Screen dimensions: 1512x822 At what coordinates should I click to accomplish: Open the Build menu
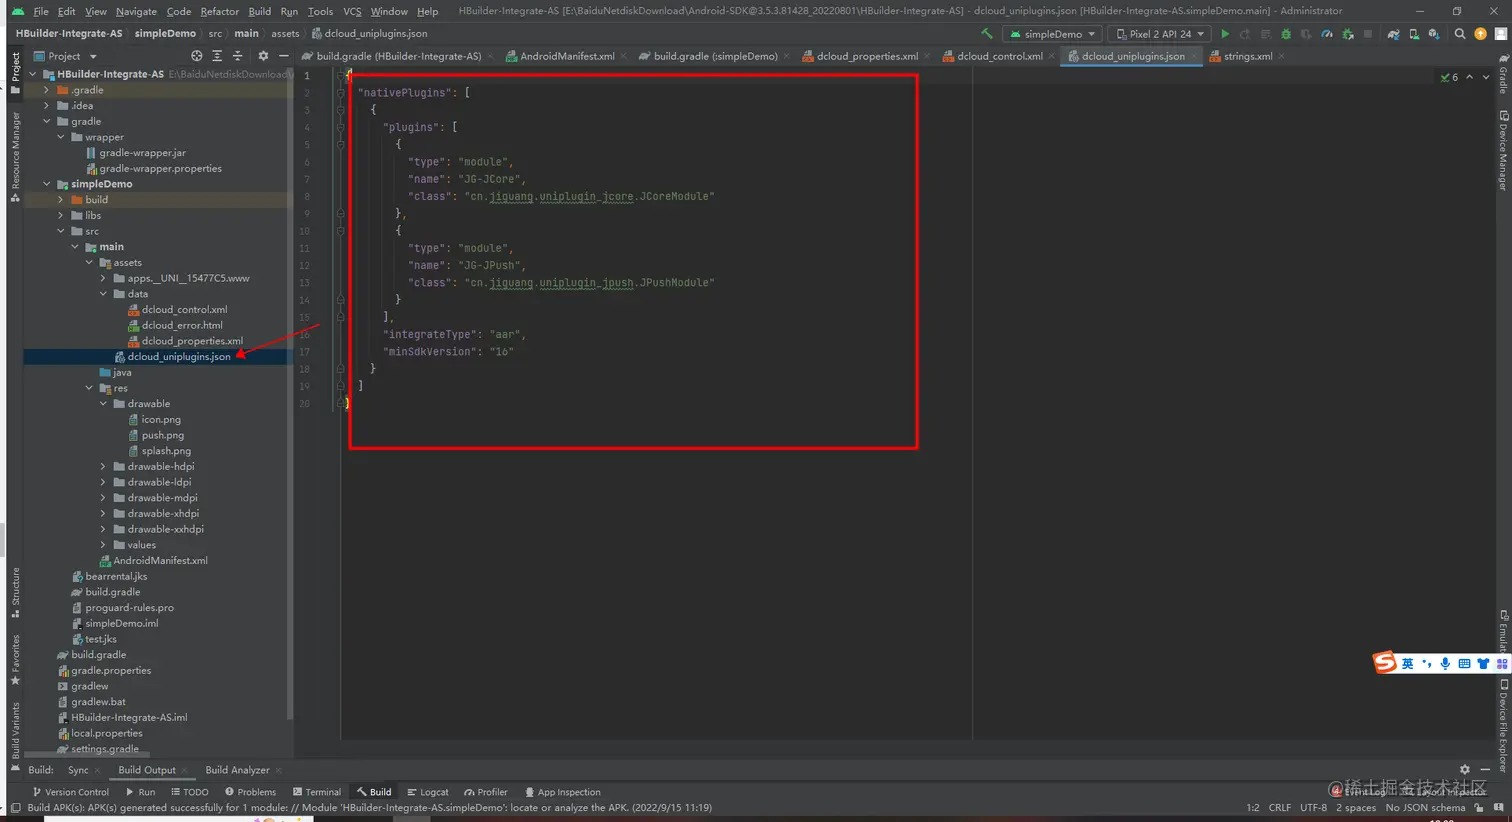pyautogui.click(x=260, y=11)
